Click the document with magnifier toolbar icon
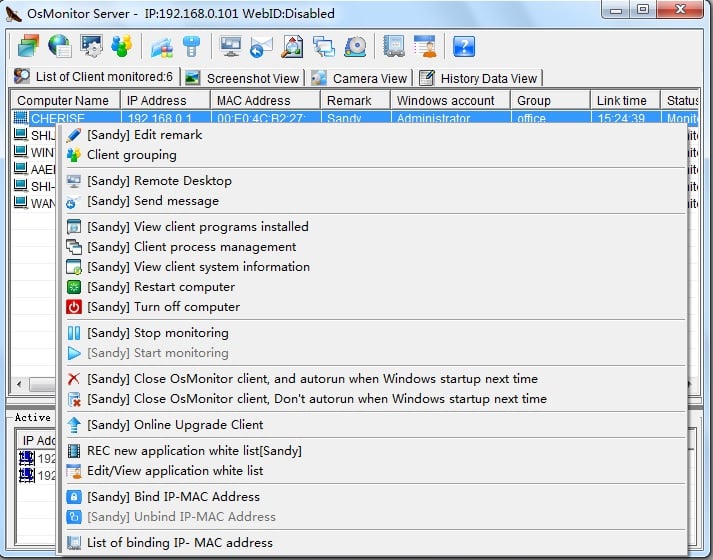This screenshot has width=713, height=560. [292, 46]
